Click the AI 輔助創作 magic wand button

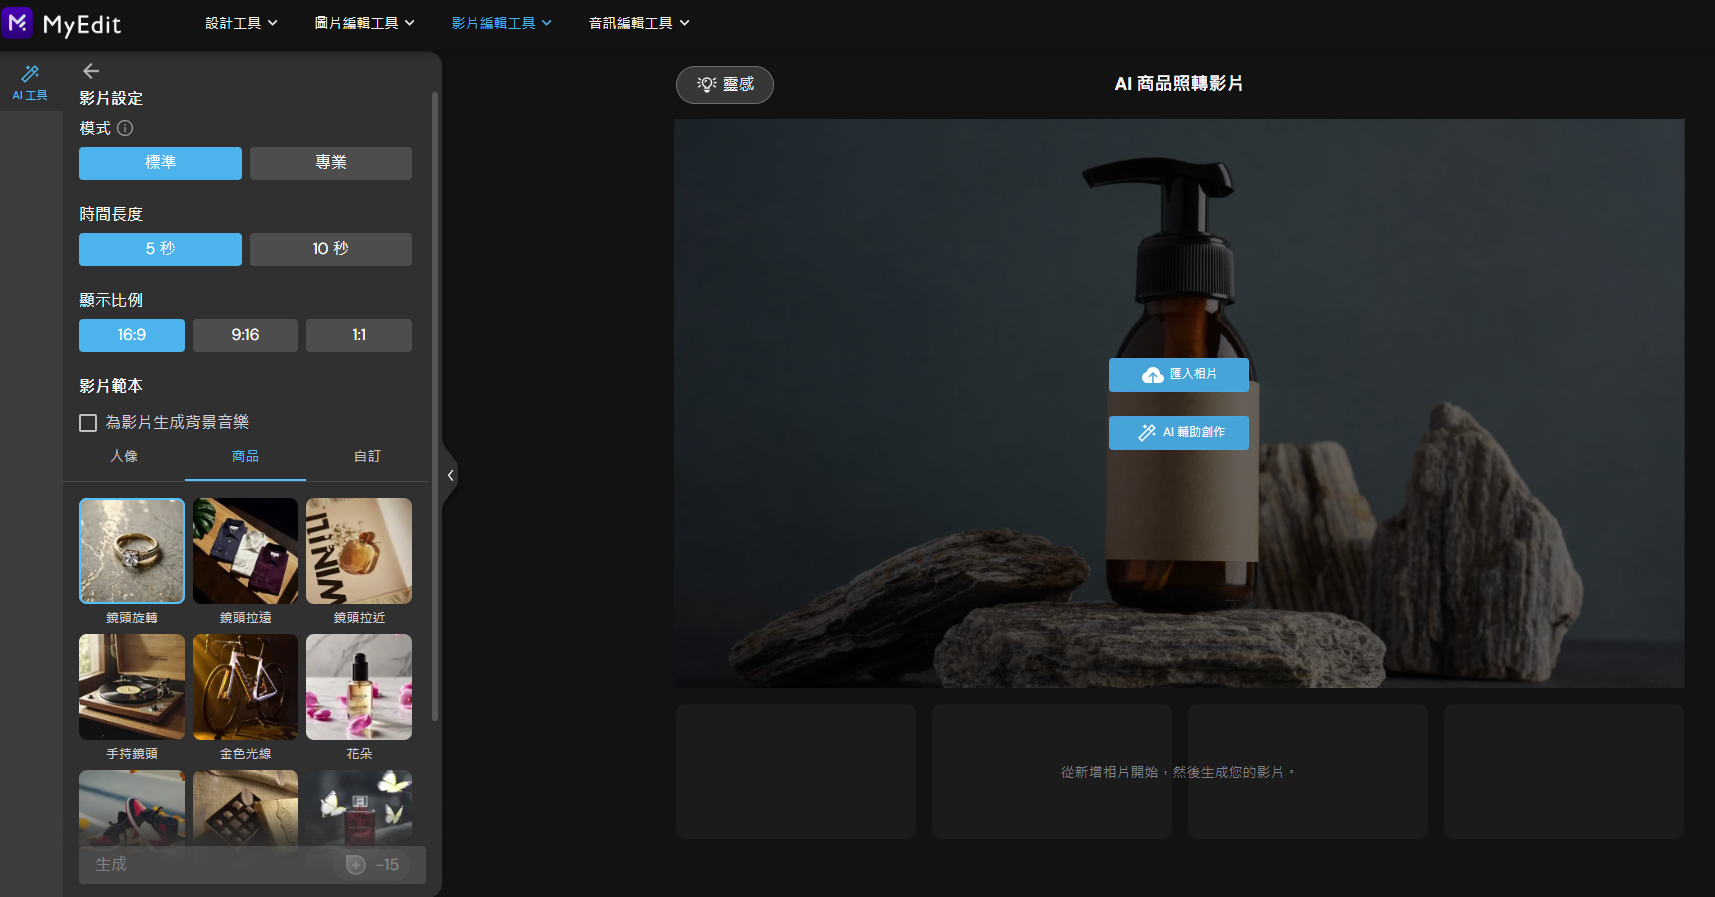(x=1178, y=432)
